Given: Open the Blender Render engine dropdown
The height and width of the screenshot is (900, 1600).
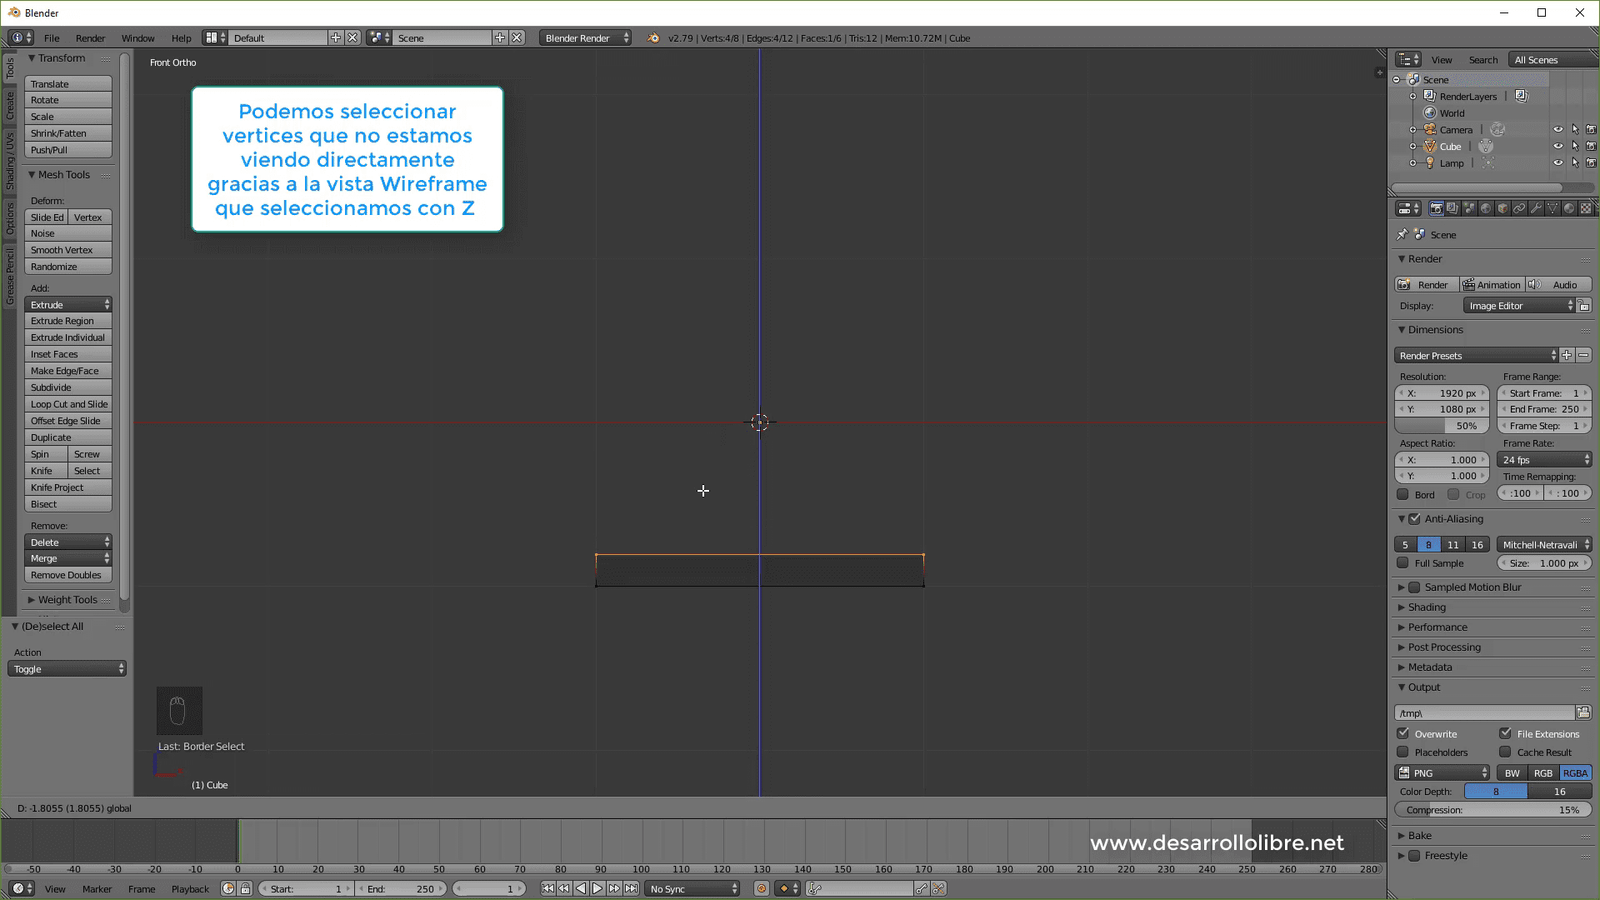Looking at the screenshot, I should click(586, 38).
